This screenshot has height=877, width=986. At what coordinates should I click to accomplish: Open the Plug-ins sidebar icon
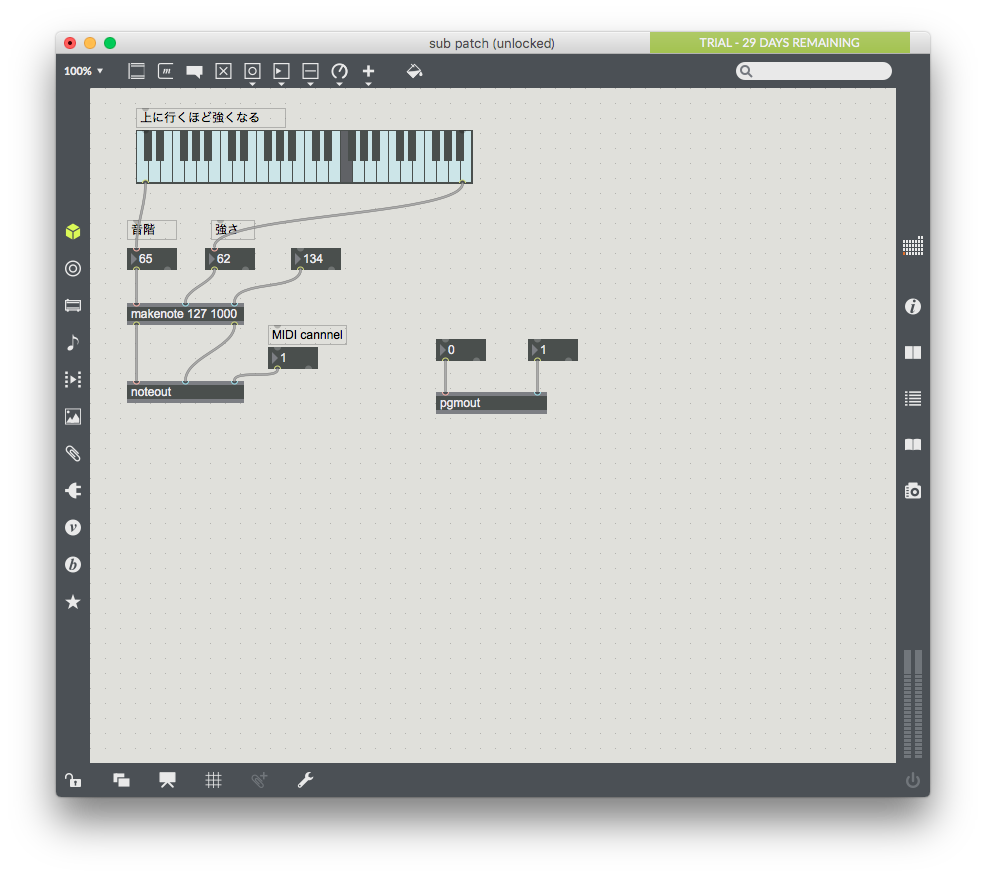point(73,490)
